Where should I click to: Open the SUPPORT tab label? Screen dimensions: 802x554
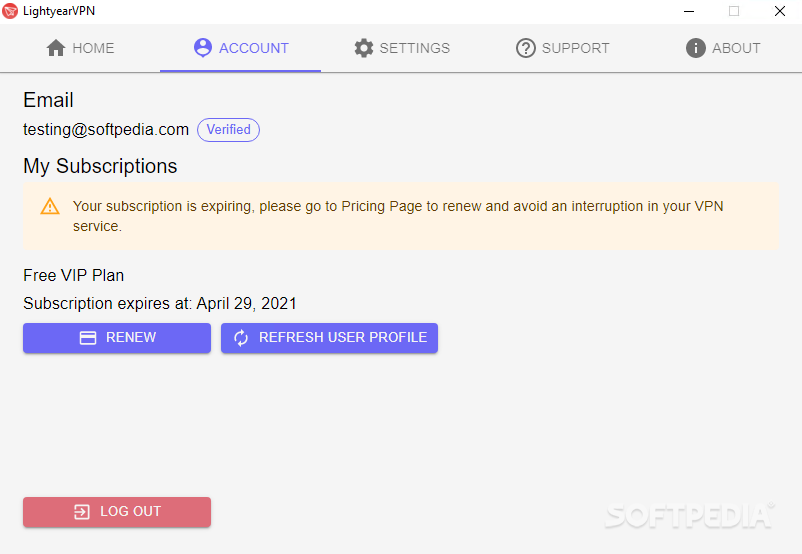click(x=575, y=48)
